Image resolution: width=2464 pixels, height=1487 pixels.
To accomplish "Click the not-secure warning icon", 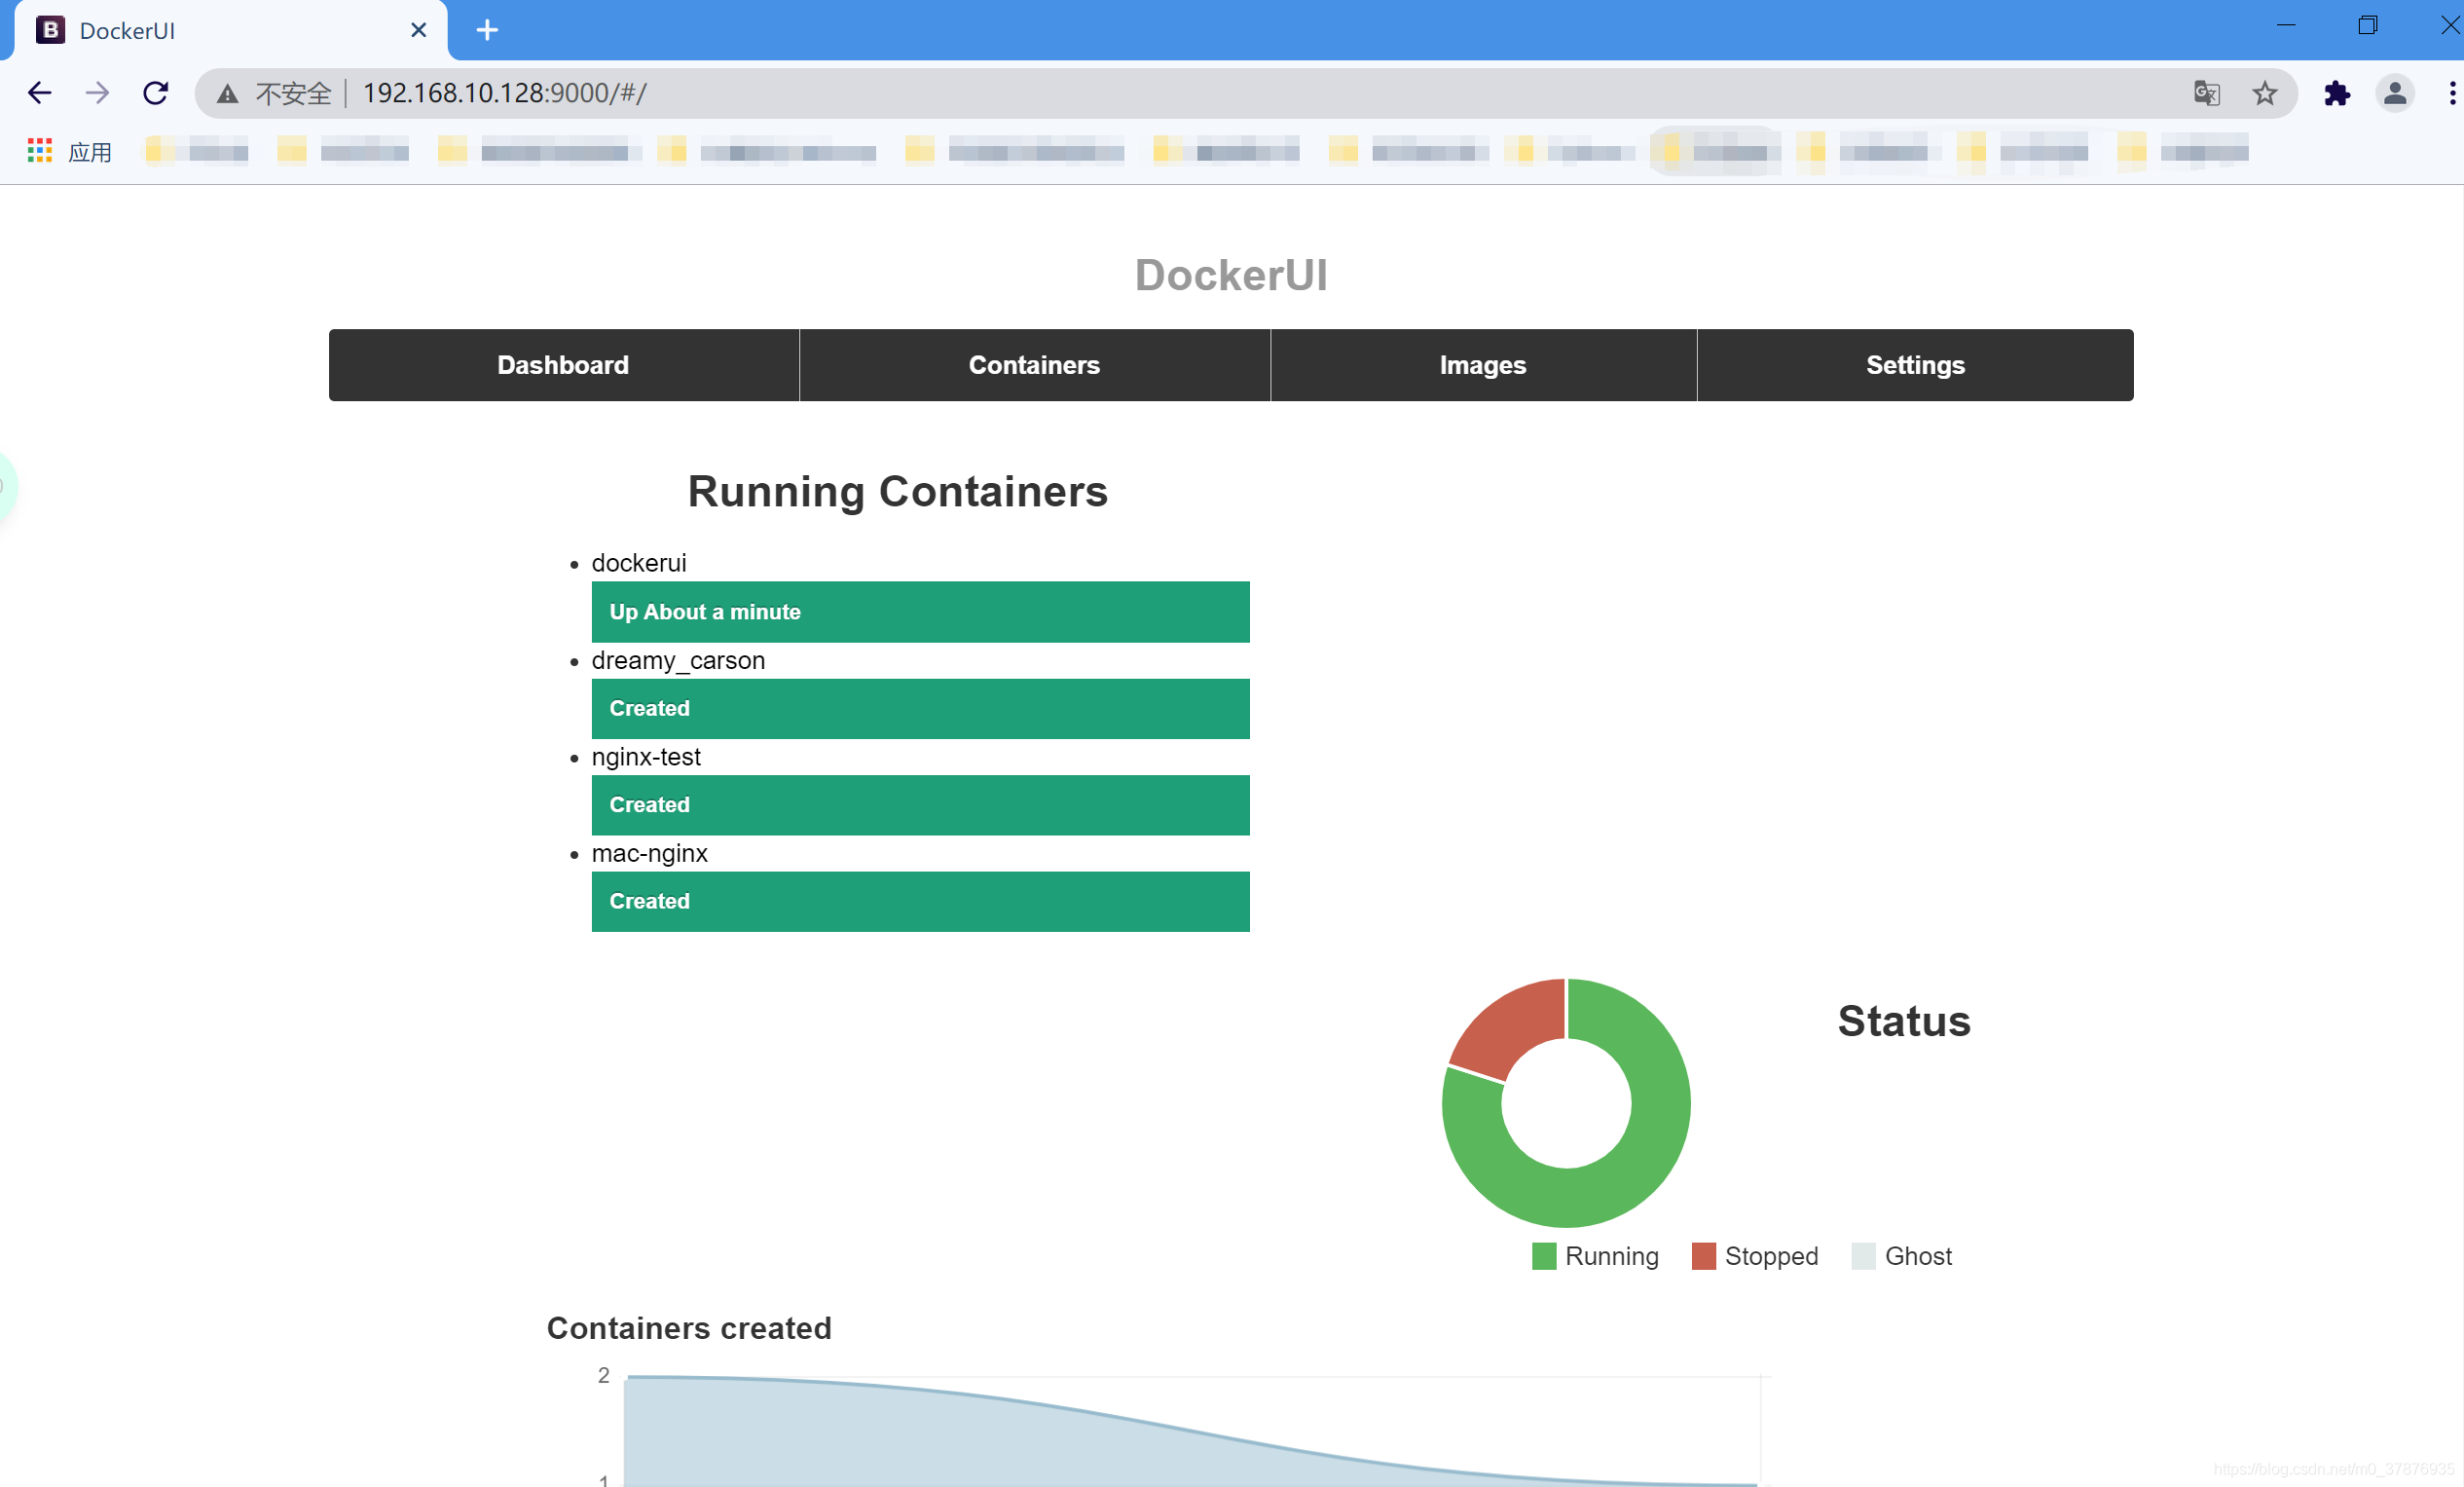I will point(228,94).
